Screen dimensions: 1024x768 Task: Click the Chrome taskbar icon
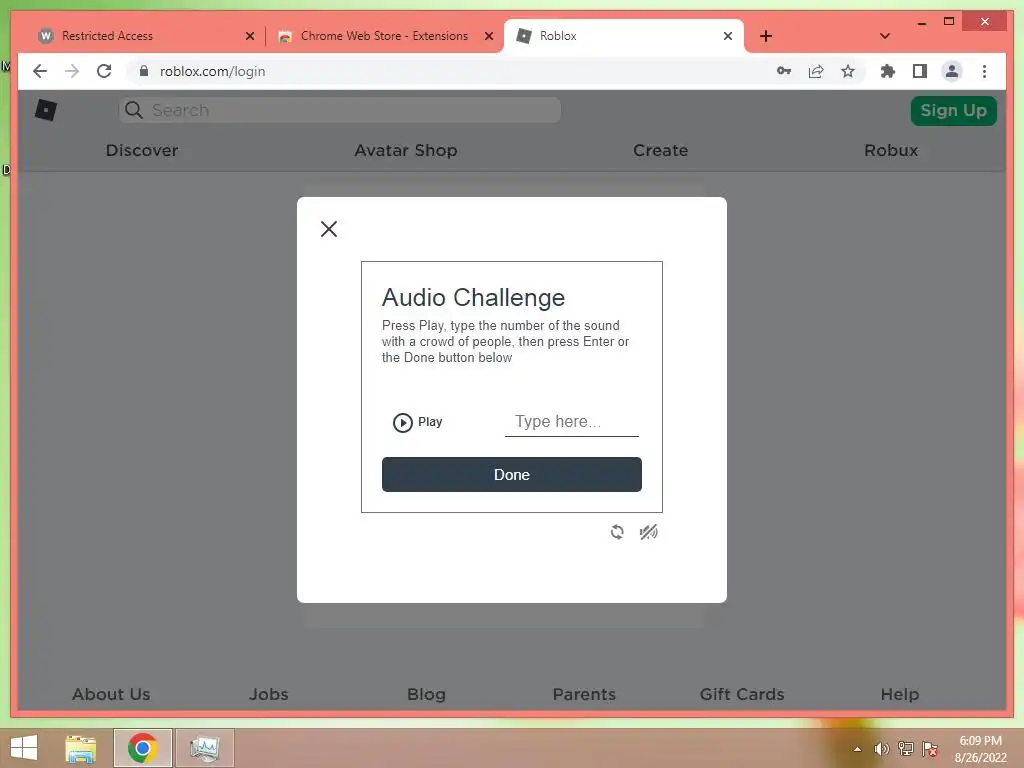tap(142, 748)
